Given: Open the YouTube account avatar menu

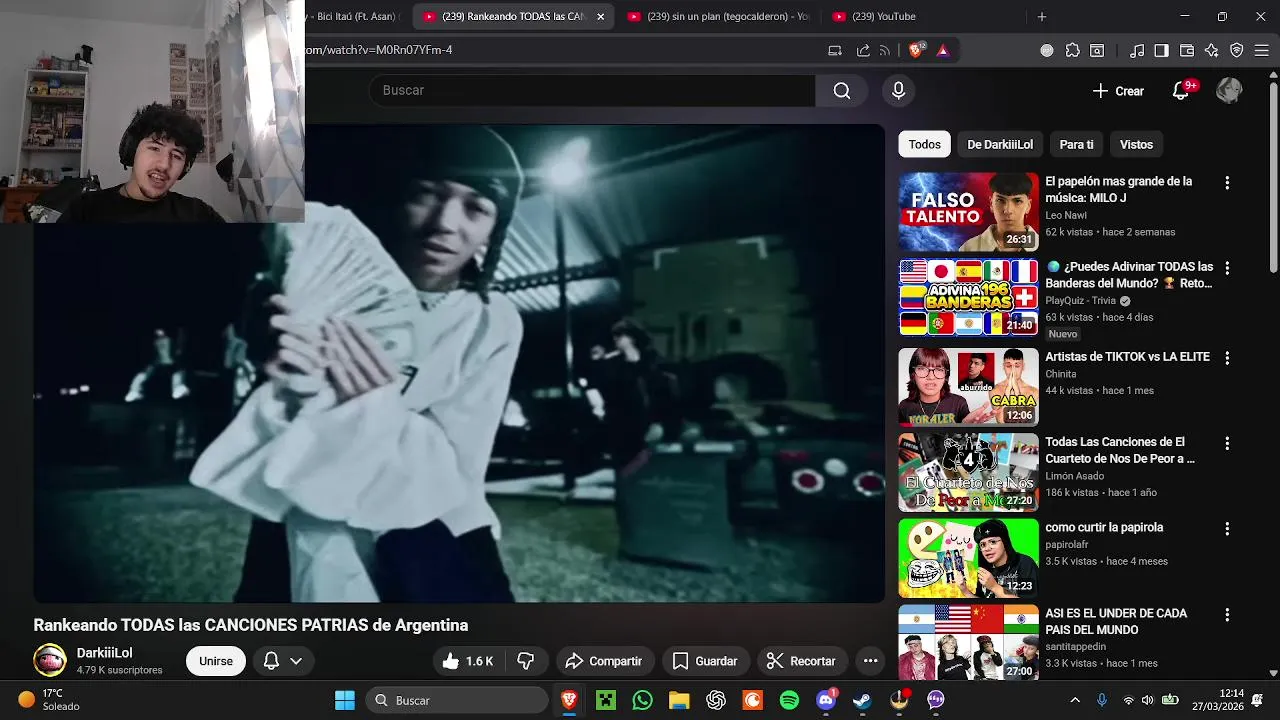Looking at the screenshot, I should [x=1229, y=91].
